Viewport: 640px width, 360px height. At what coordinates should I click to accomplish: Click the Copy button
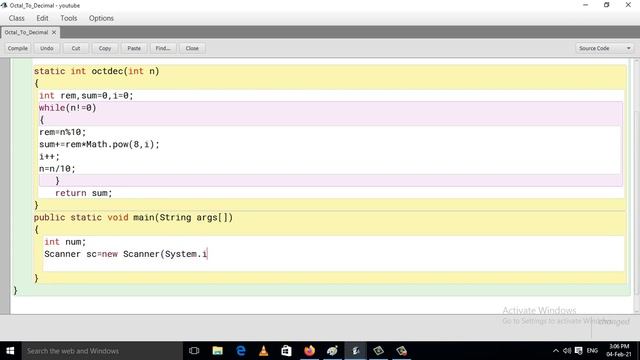(105, 48)
